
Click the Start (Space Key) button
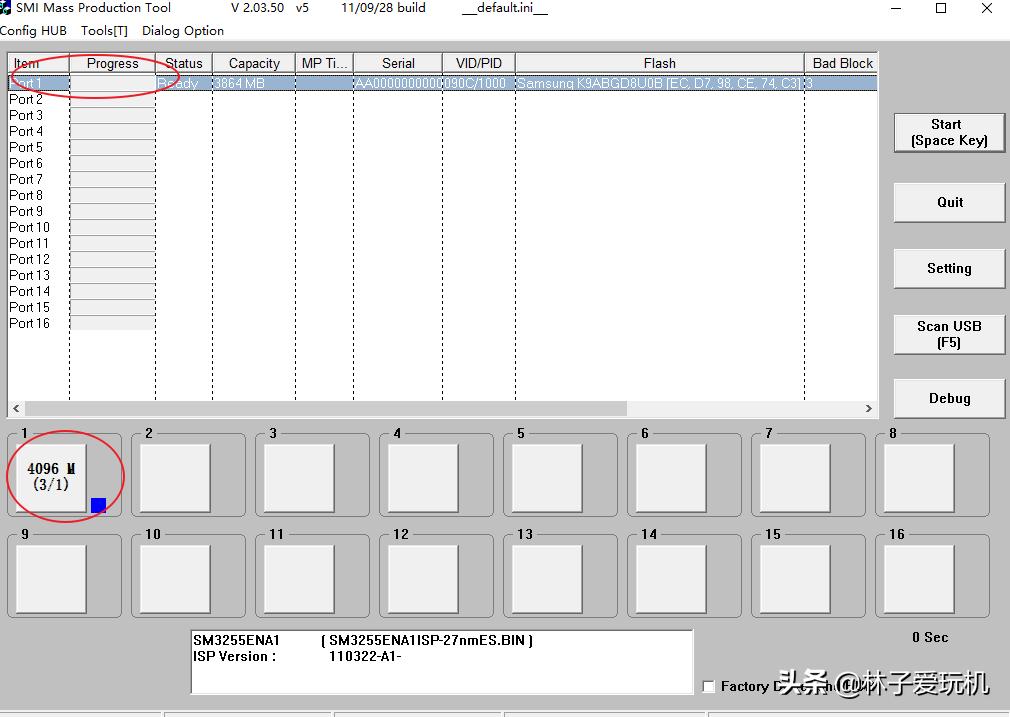(x=949, y=133)
